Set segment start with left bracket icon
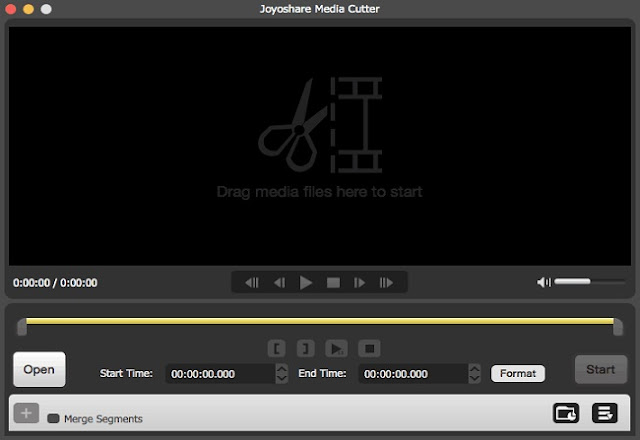 point(277,349)
